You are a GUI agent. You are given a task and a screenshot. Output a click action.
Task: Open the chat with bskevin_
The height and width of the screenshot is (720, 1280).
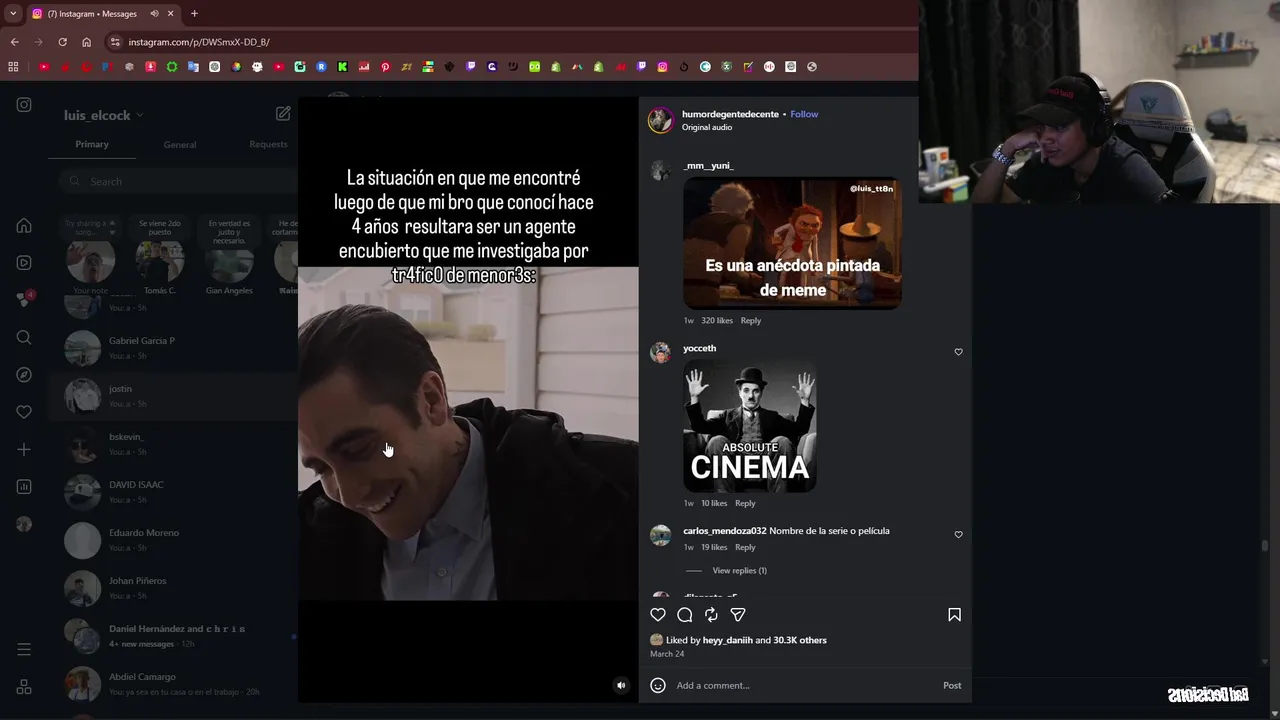(x=172, y=444)
